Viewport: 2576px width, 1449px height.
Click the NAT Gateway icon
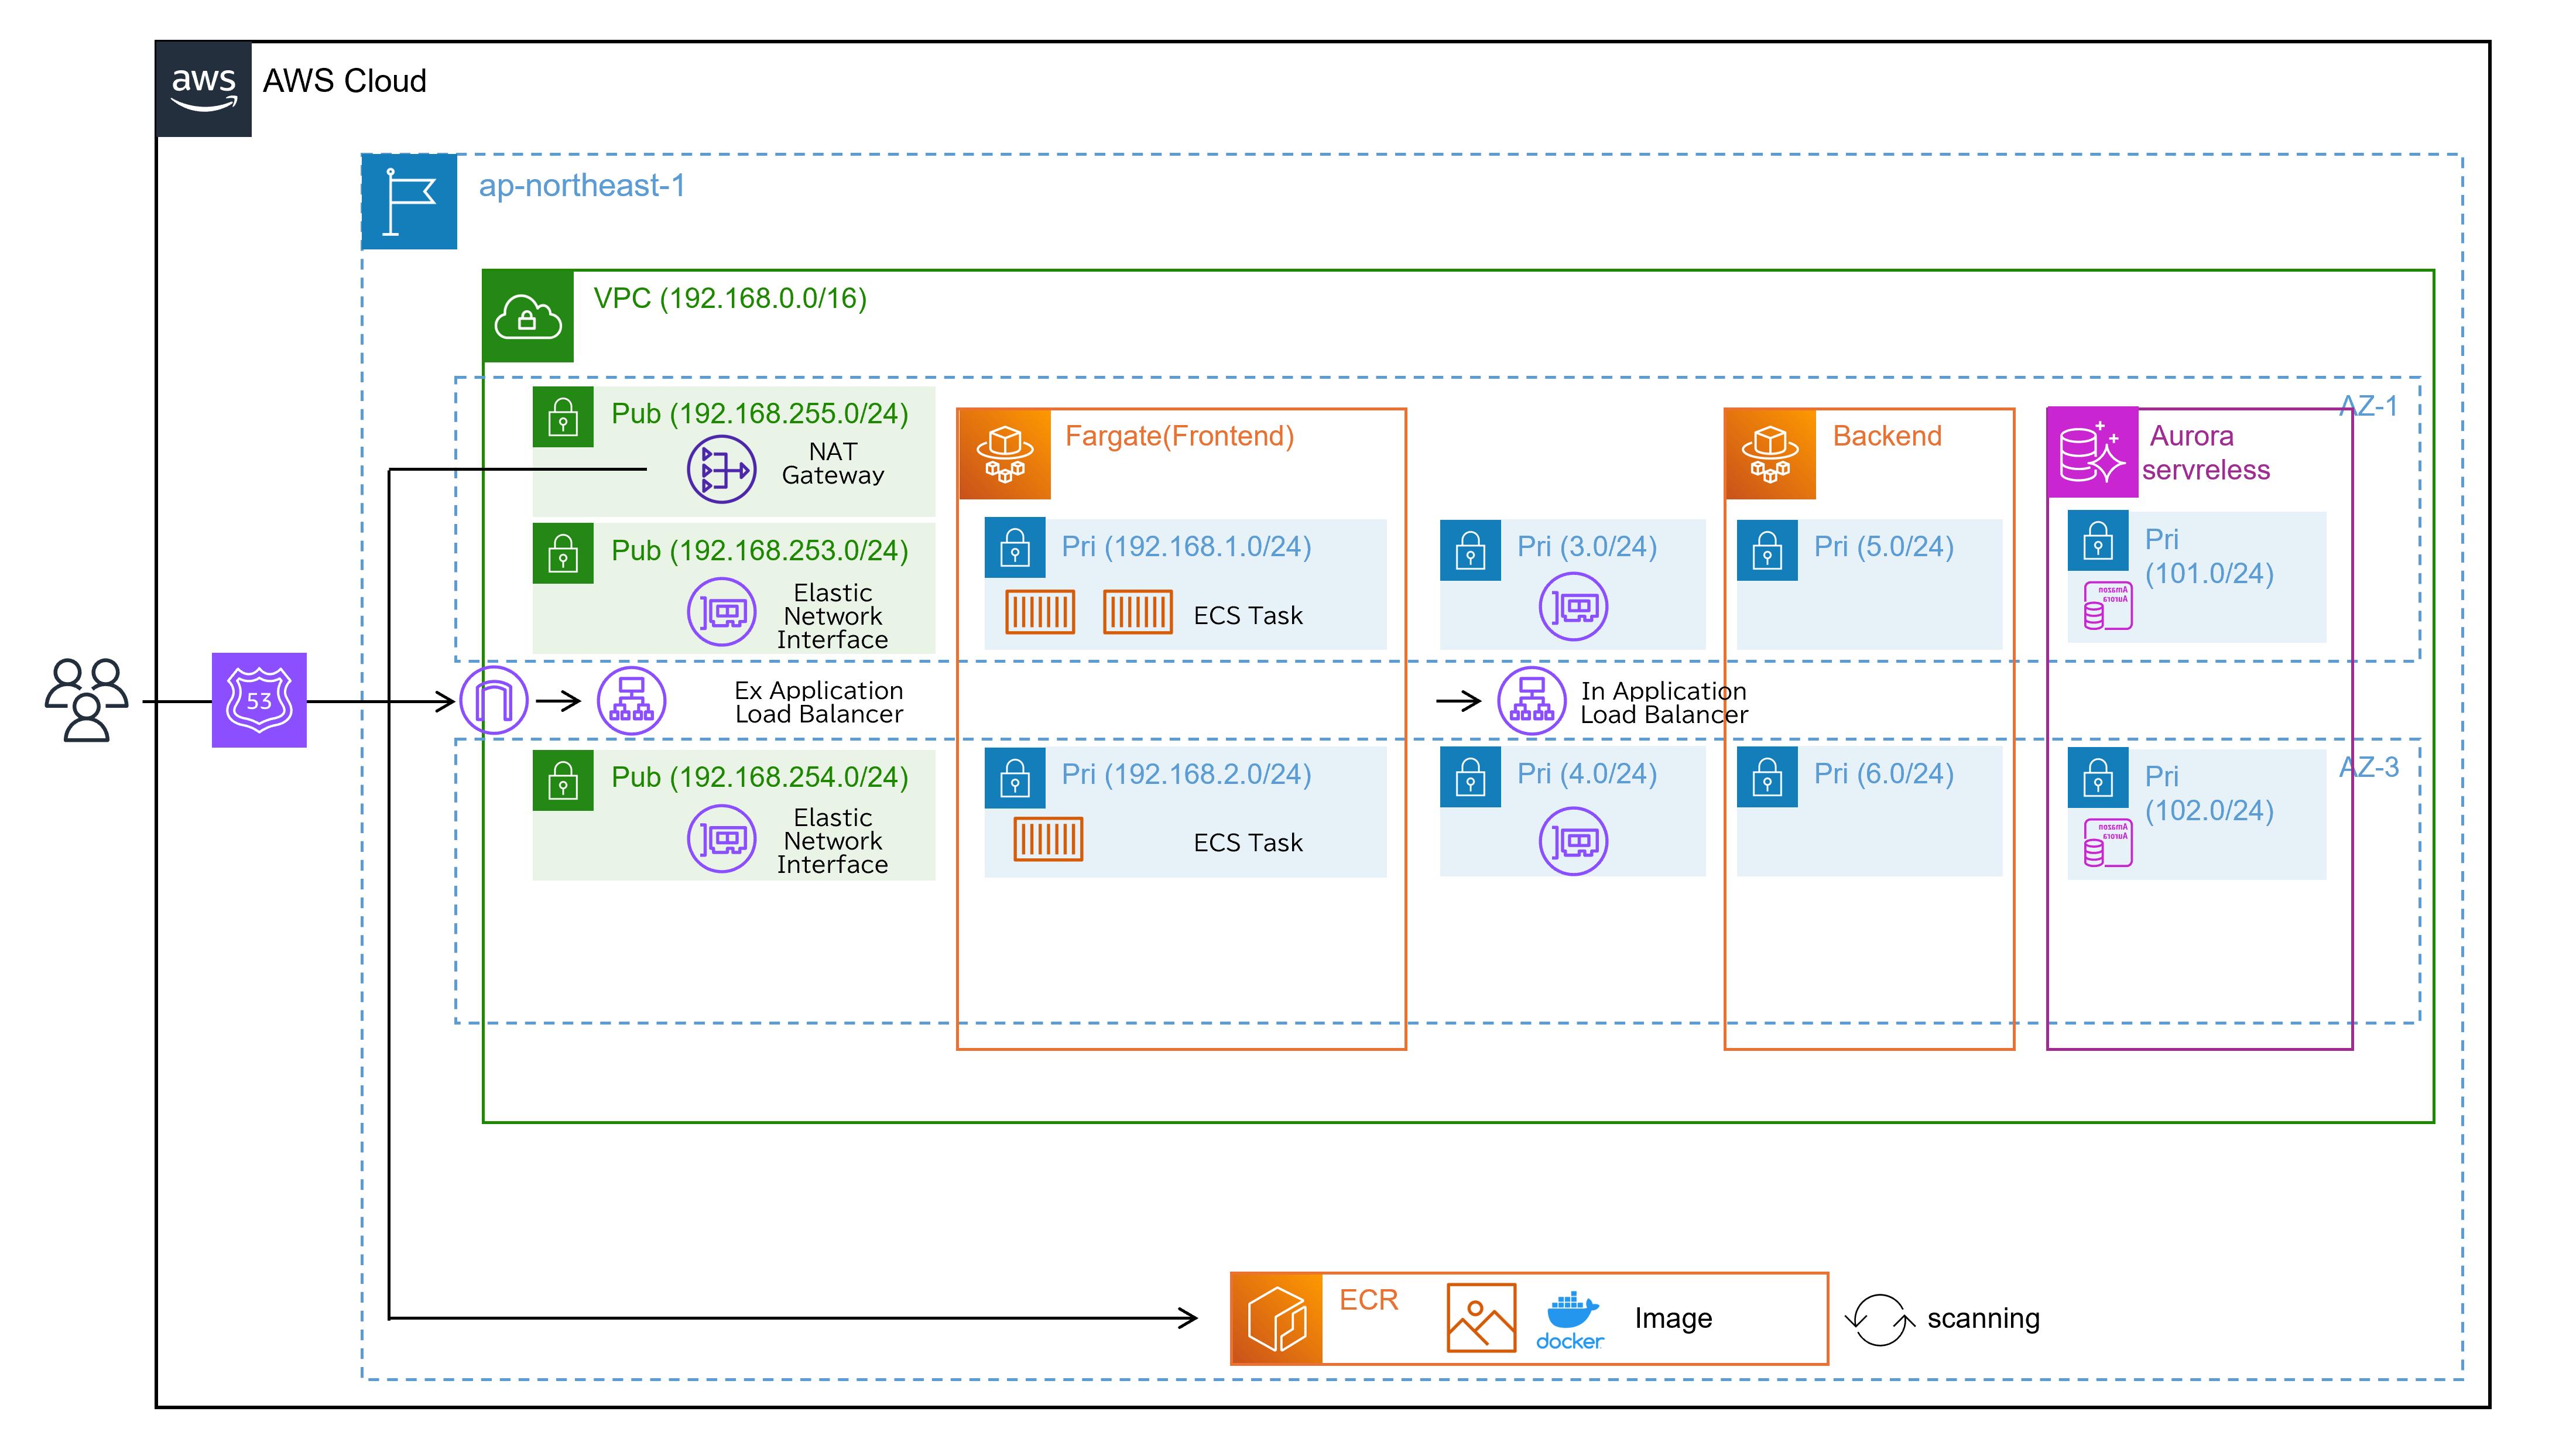click(x=721, y=468)
